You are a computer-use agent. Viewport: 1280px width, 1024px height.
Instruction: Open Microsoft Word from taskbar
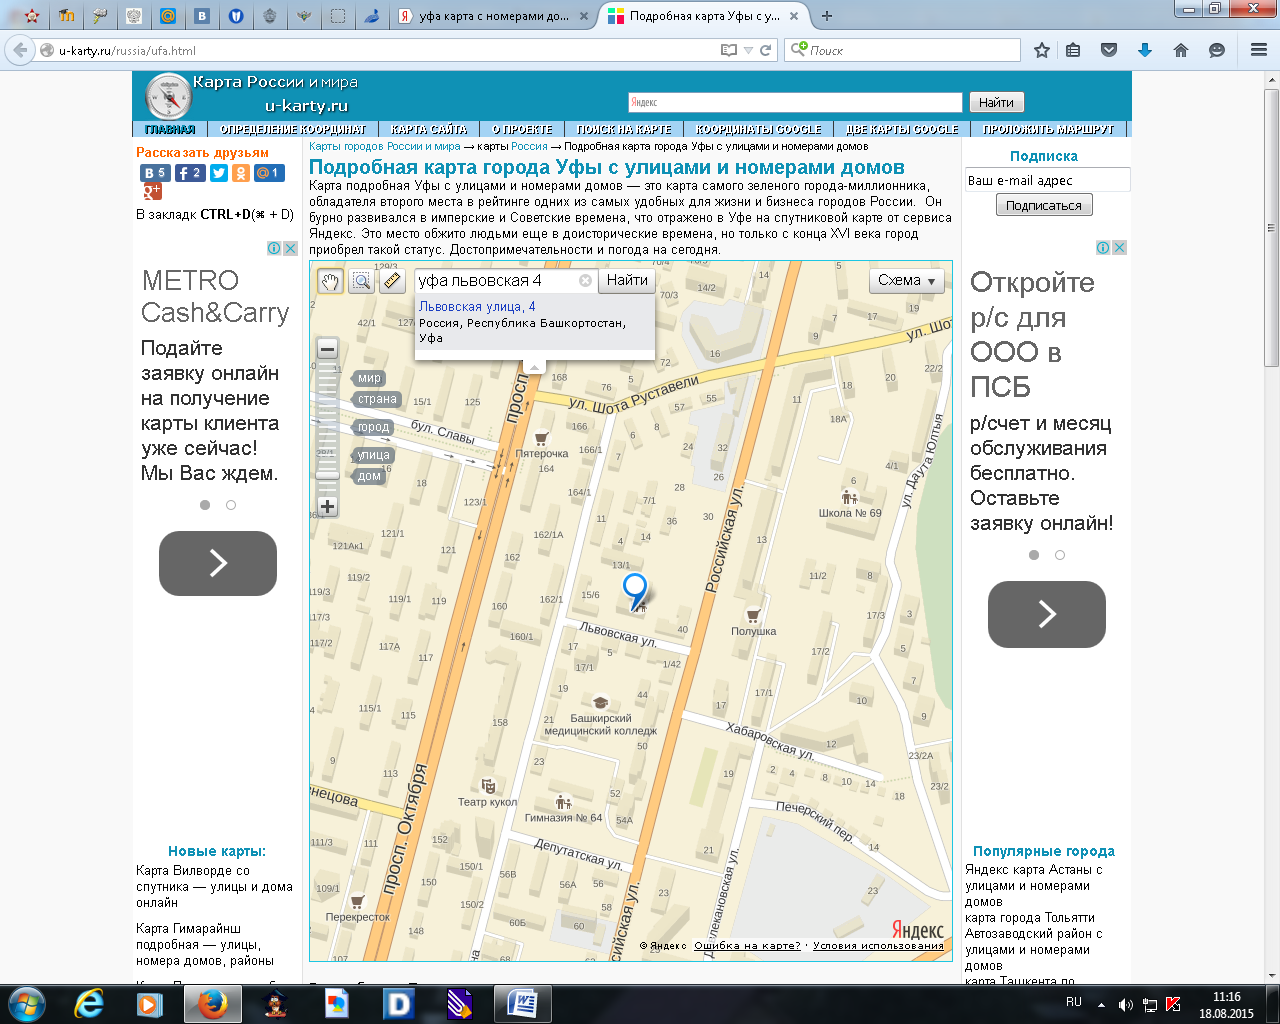pyautogui.click(x=522, y=1004)
